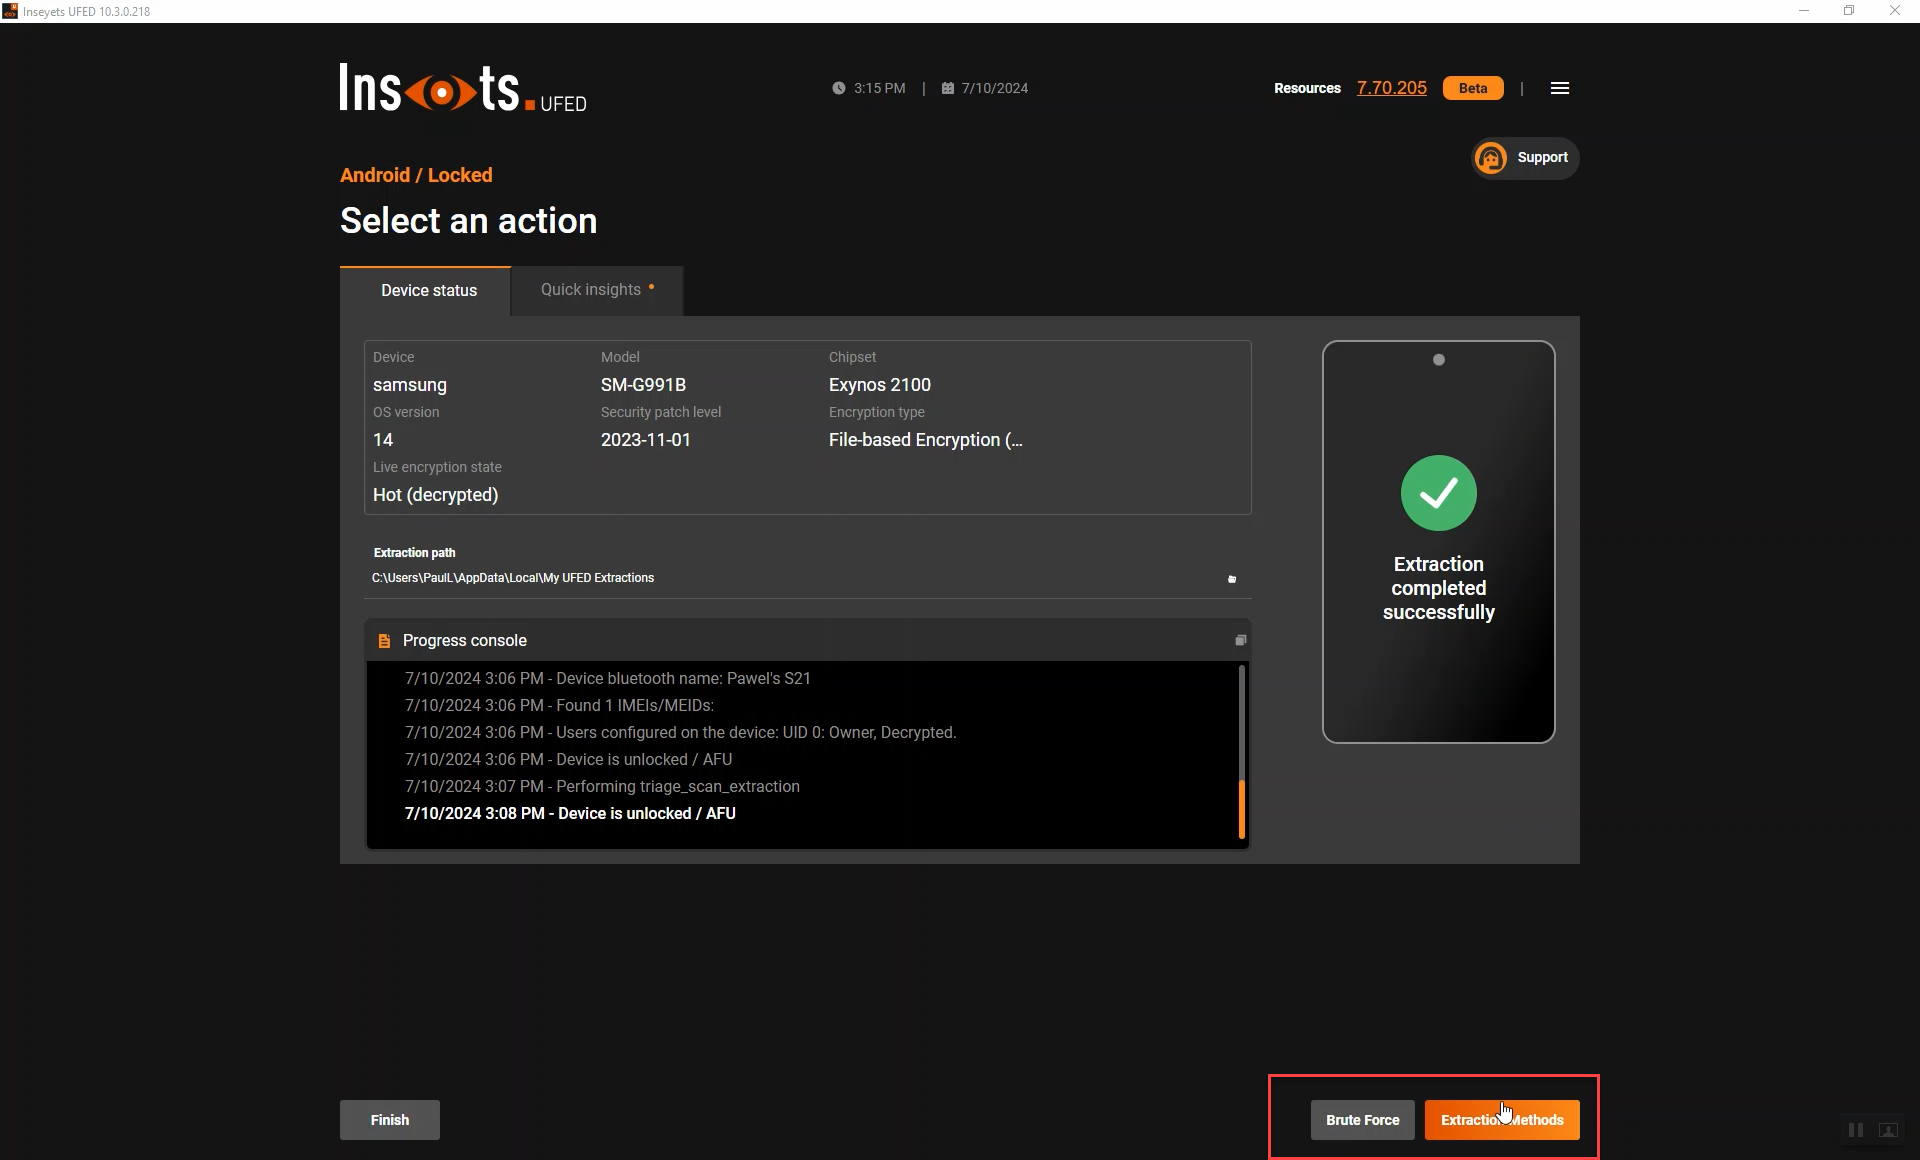Open the 7.70.205 resources version link

pos(1391,88)
